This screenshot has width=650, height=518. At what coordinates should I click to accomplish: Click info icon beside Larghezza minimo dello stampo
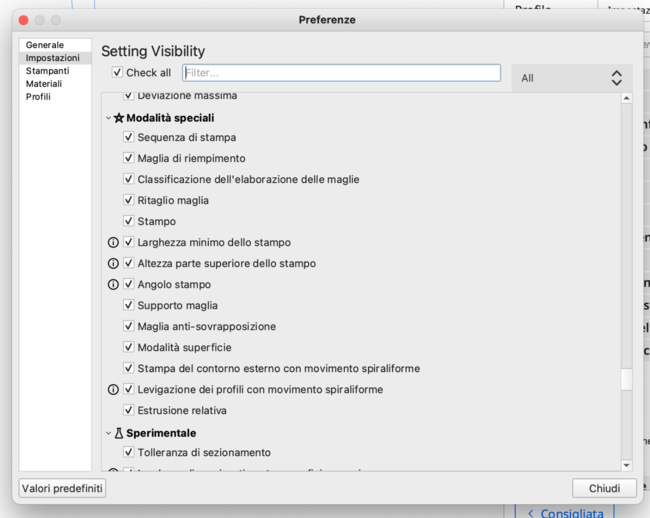point(113,242)
